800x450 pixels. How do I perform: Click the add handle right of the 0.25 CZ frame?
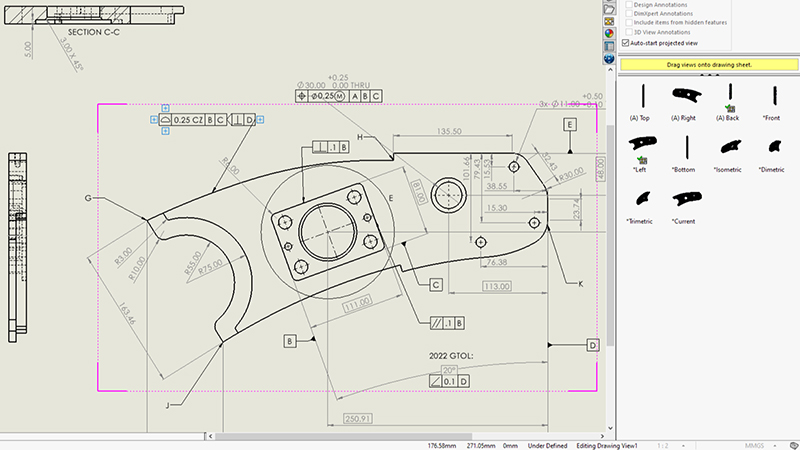260,120
